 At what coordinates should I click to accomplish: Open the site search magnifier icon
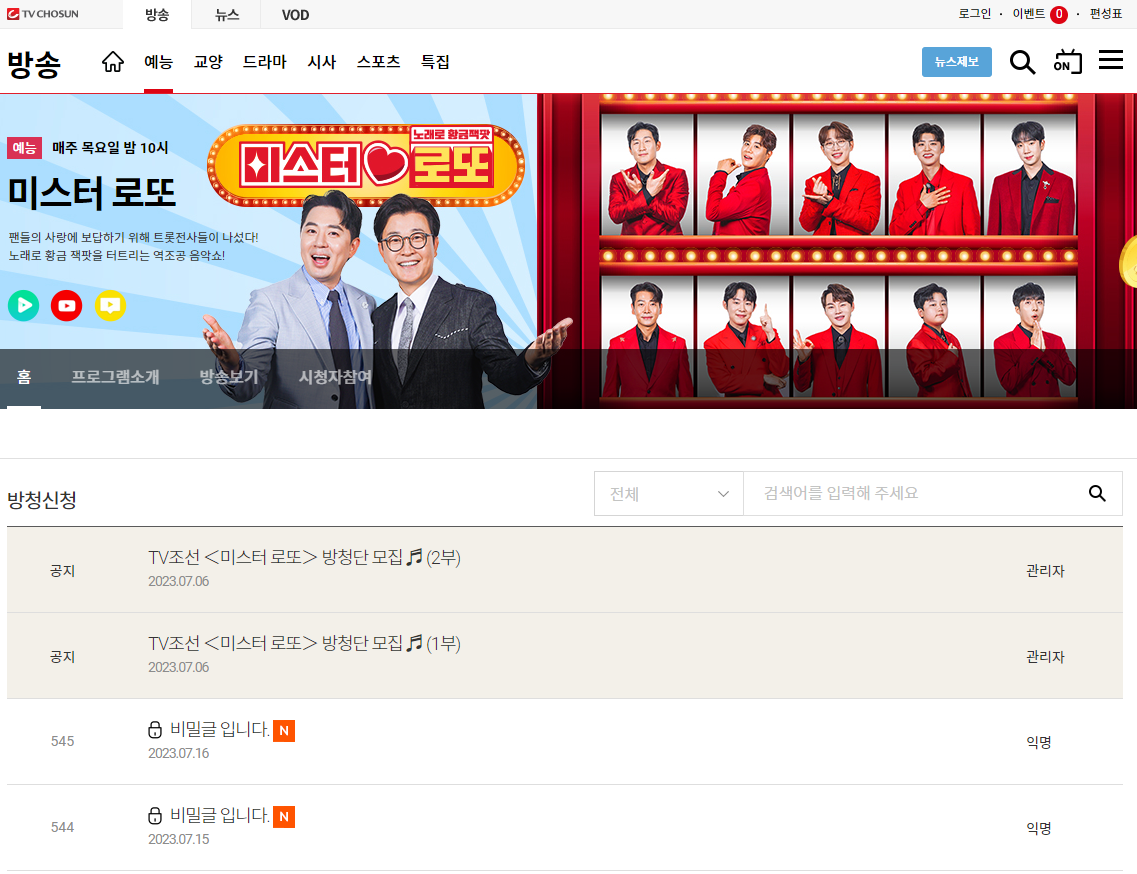[1022, 62]
